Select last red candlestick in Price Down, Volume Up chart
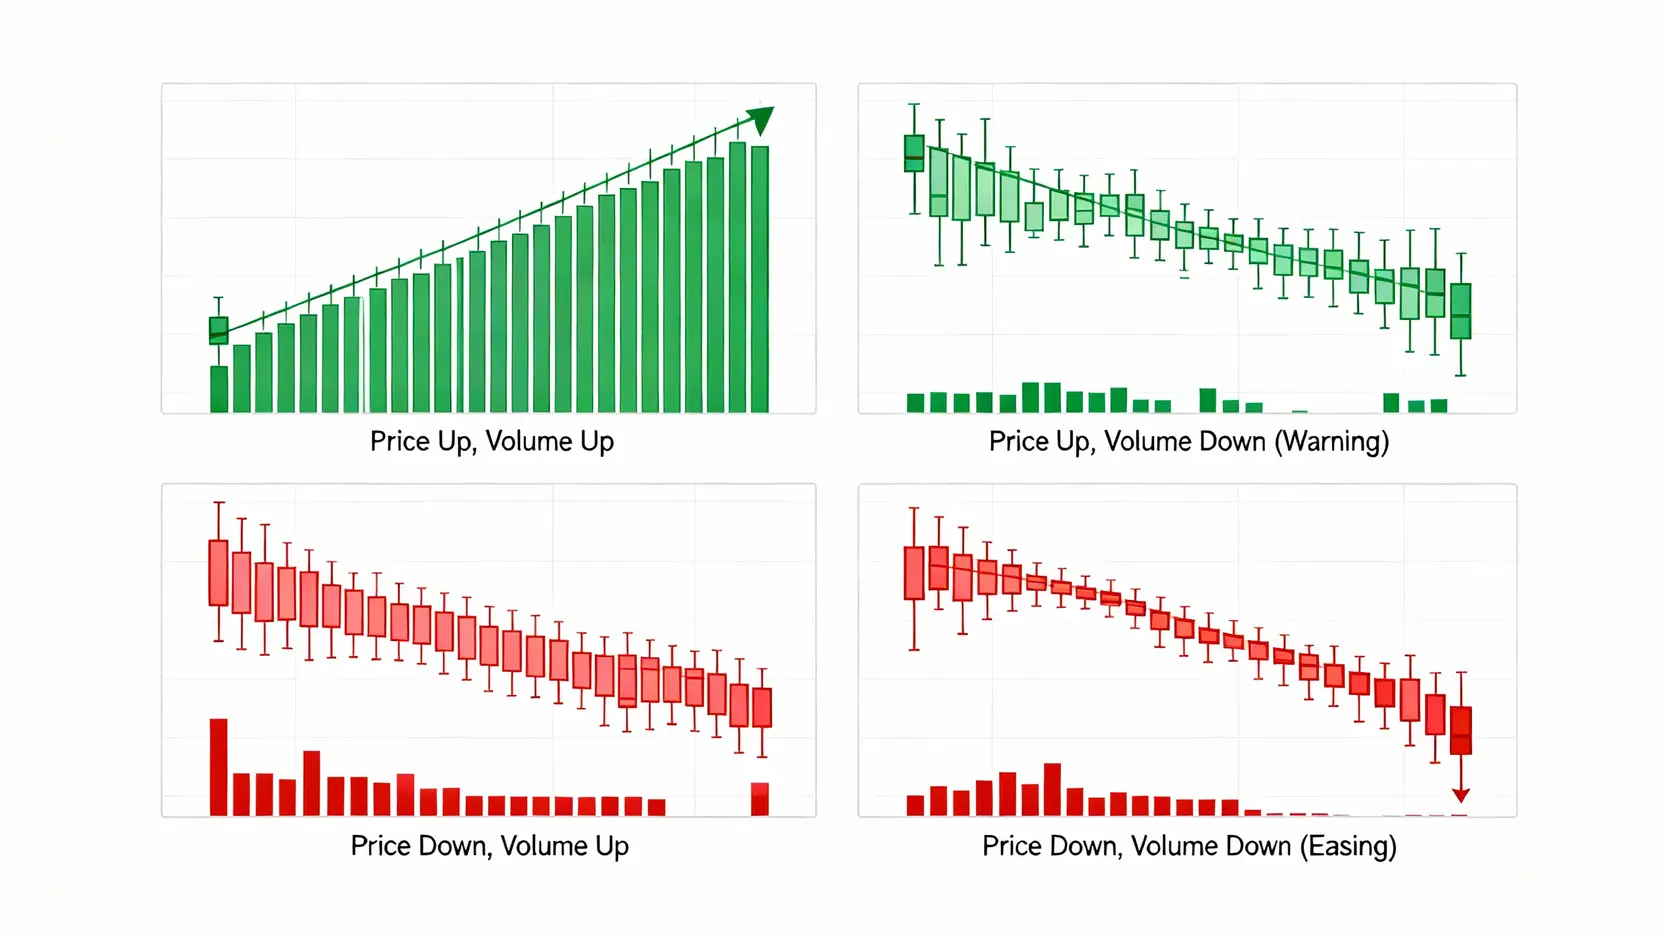This screenshot has height=937, width=1666. tap(762, 708)
